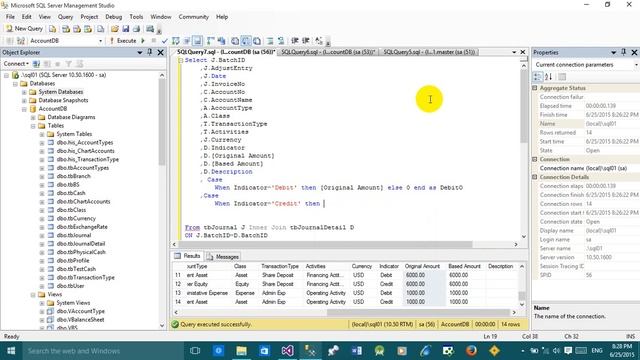
Task: Click the Database Engine Query icon
Action: click(53, 29)
